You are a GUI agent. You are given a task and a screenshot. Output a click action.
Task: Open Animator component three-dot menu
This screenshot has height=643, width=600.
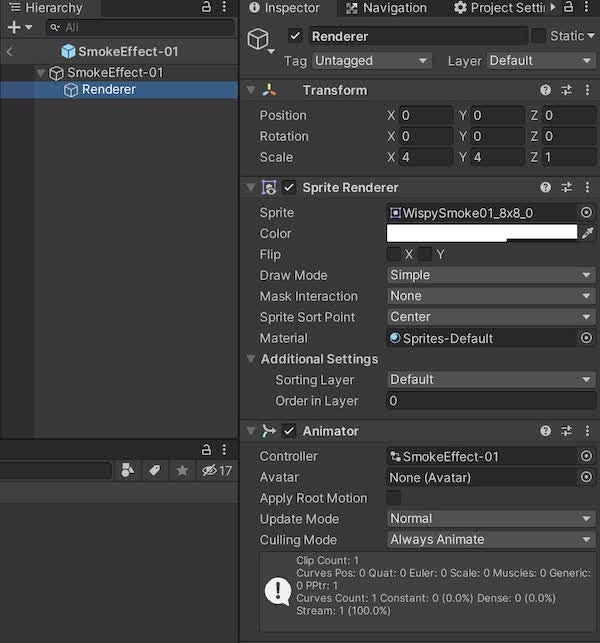pyautogui.click(x=587, y=431)
